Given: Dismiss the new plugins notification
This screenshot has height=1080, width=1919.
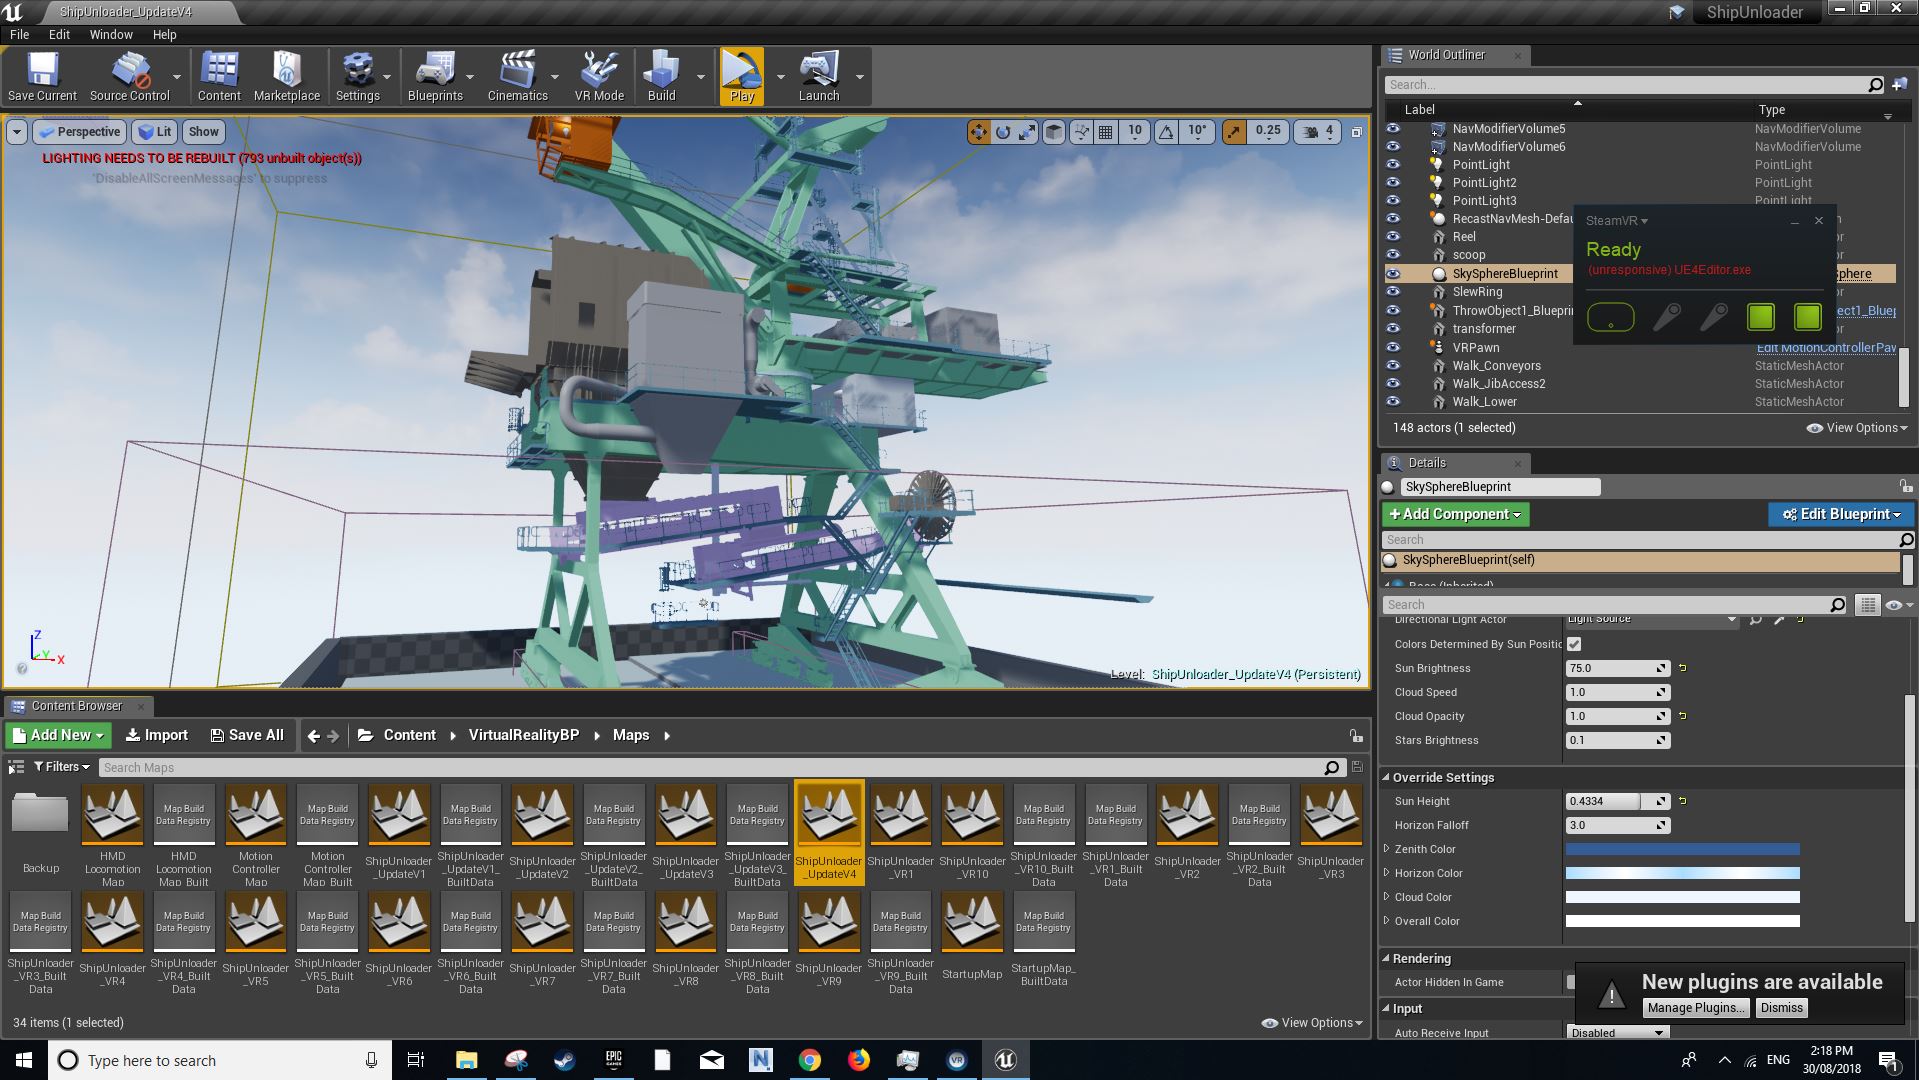Looking at the screenshot, I should (1781, 1008).
